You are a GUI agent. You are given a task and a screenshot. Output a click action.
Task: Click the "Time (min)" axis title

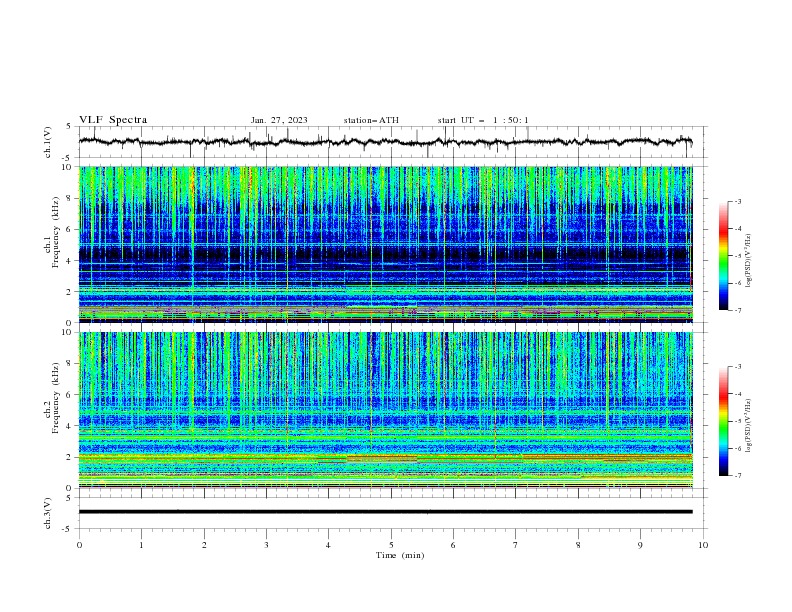coord(400,555)
